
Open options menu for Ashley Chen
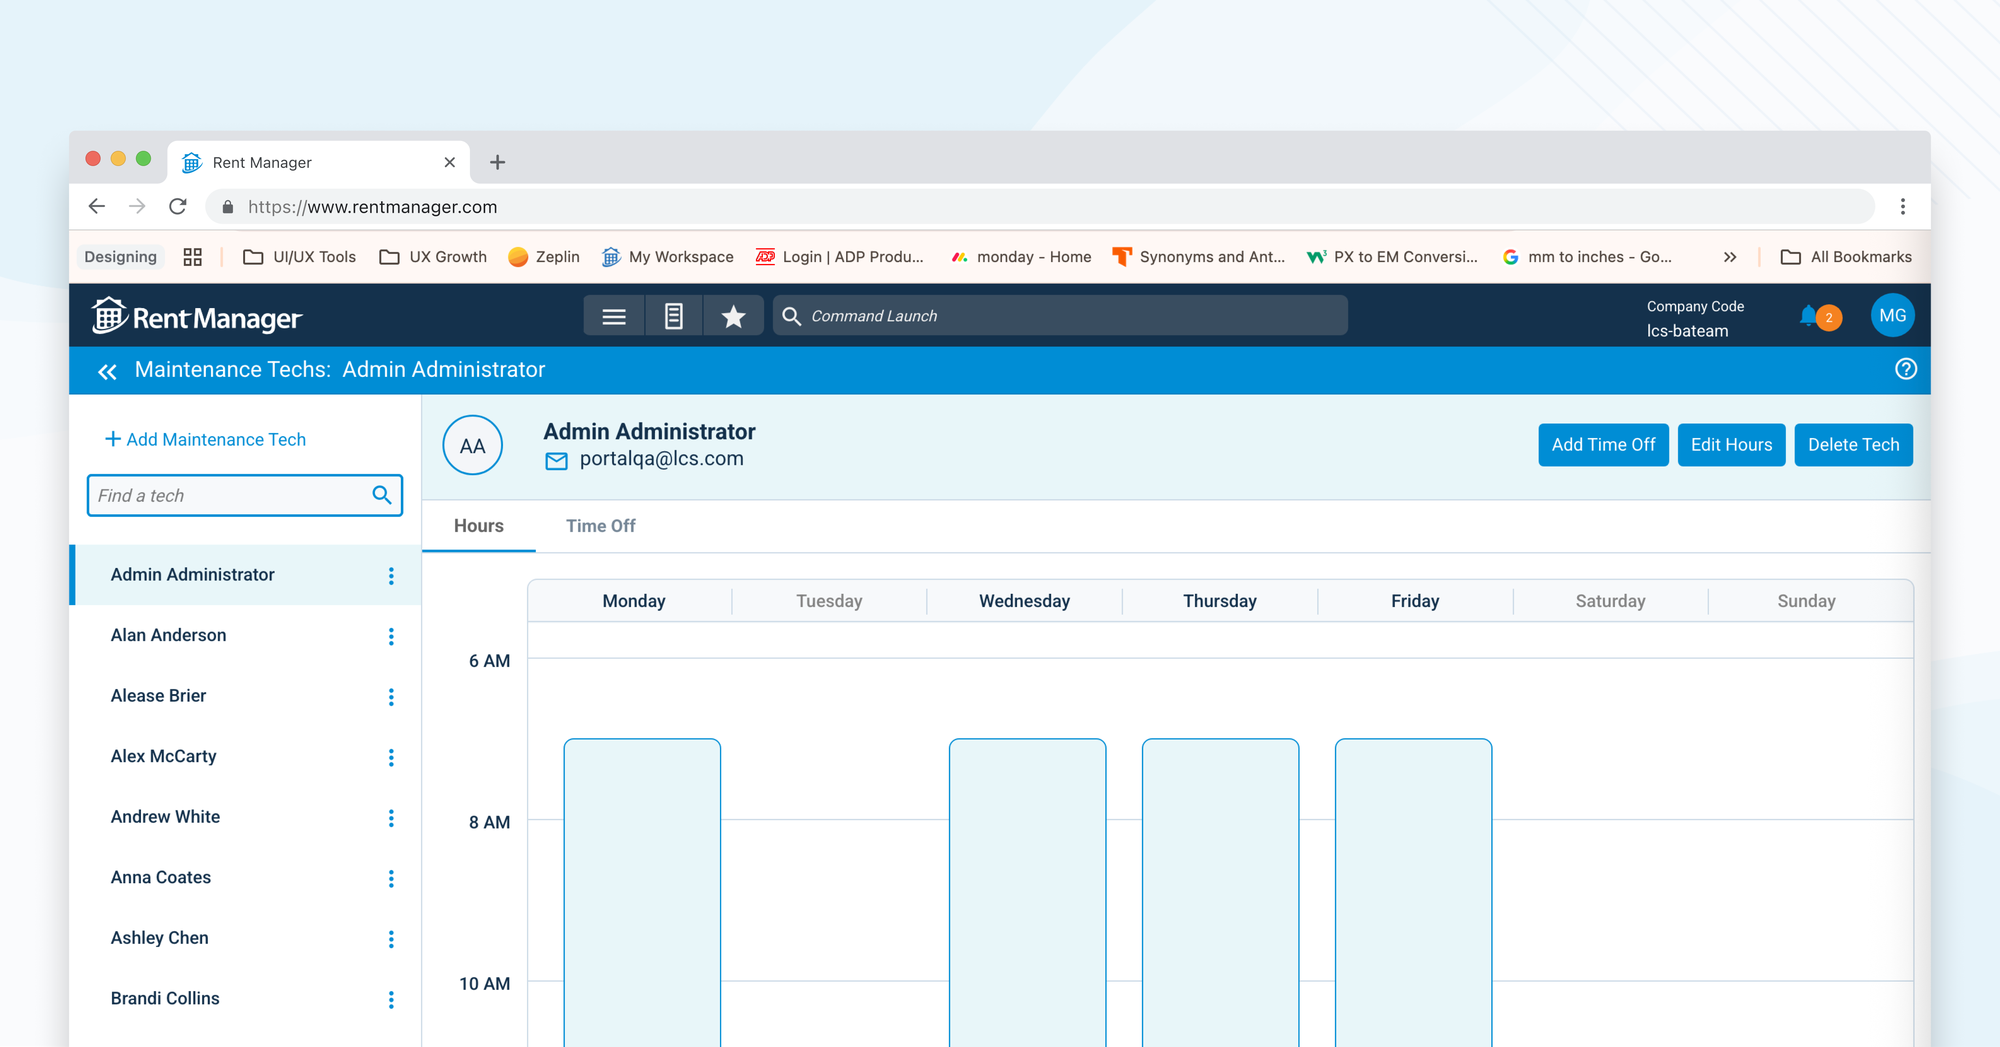(x=391, y=939)
